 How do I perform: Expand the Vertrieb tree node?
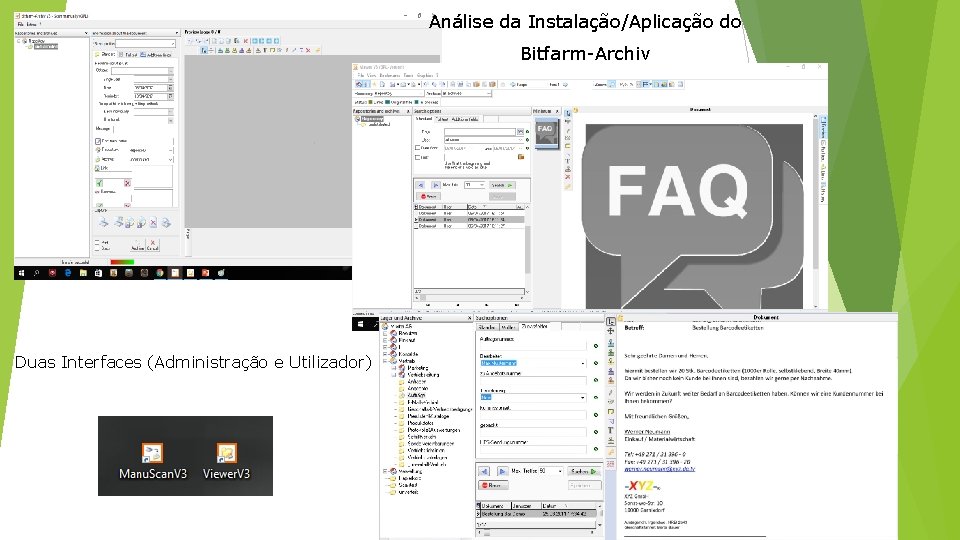[384, 361]
